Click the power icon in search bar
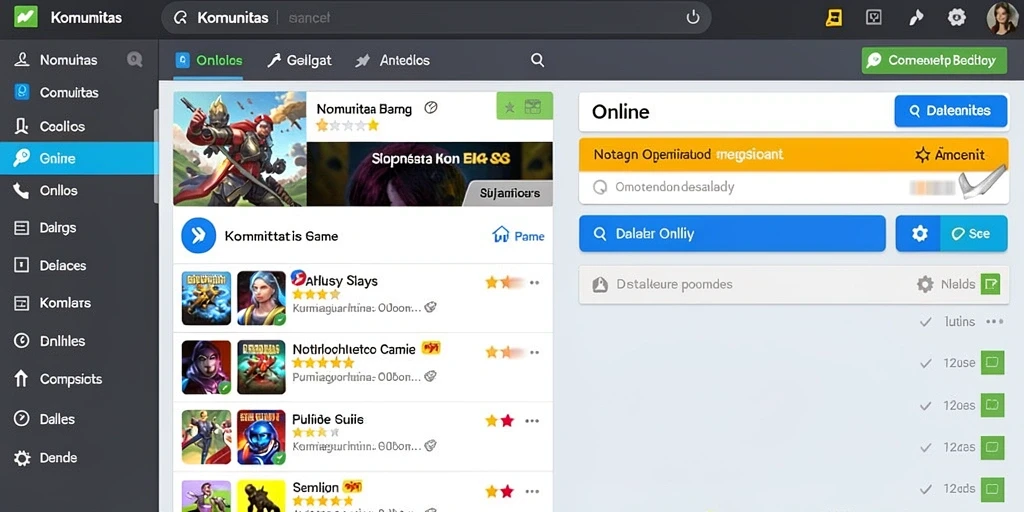This screenshot has width=1024, height=512. pos(693,18)
